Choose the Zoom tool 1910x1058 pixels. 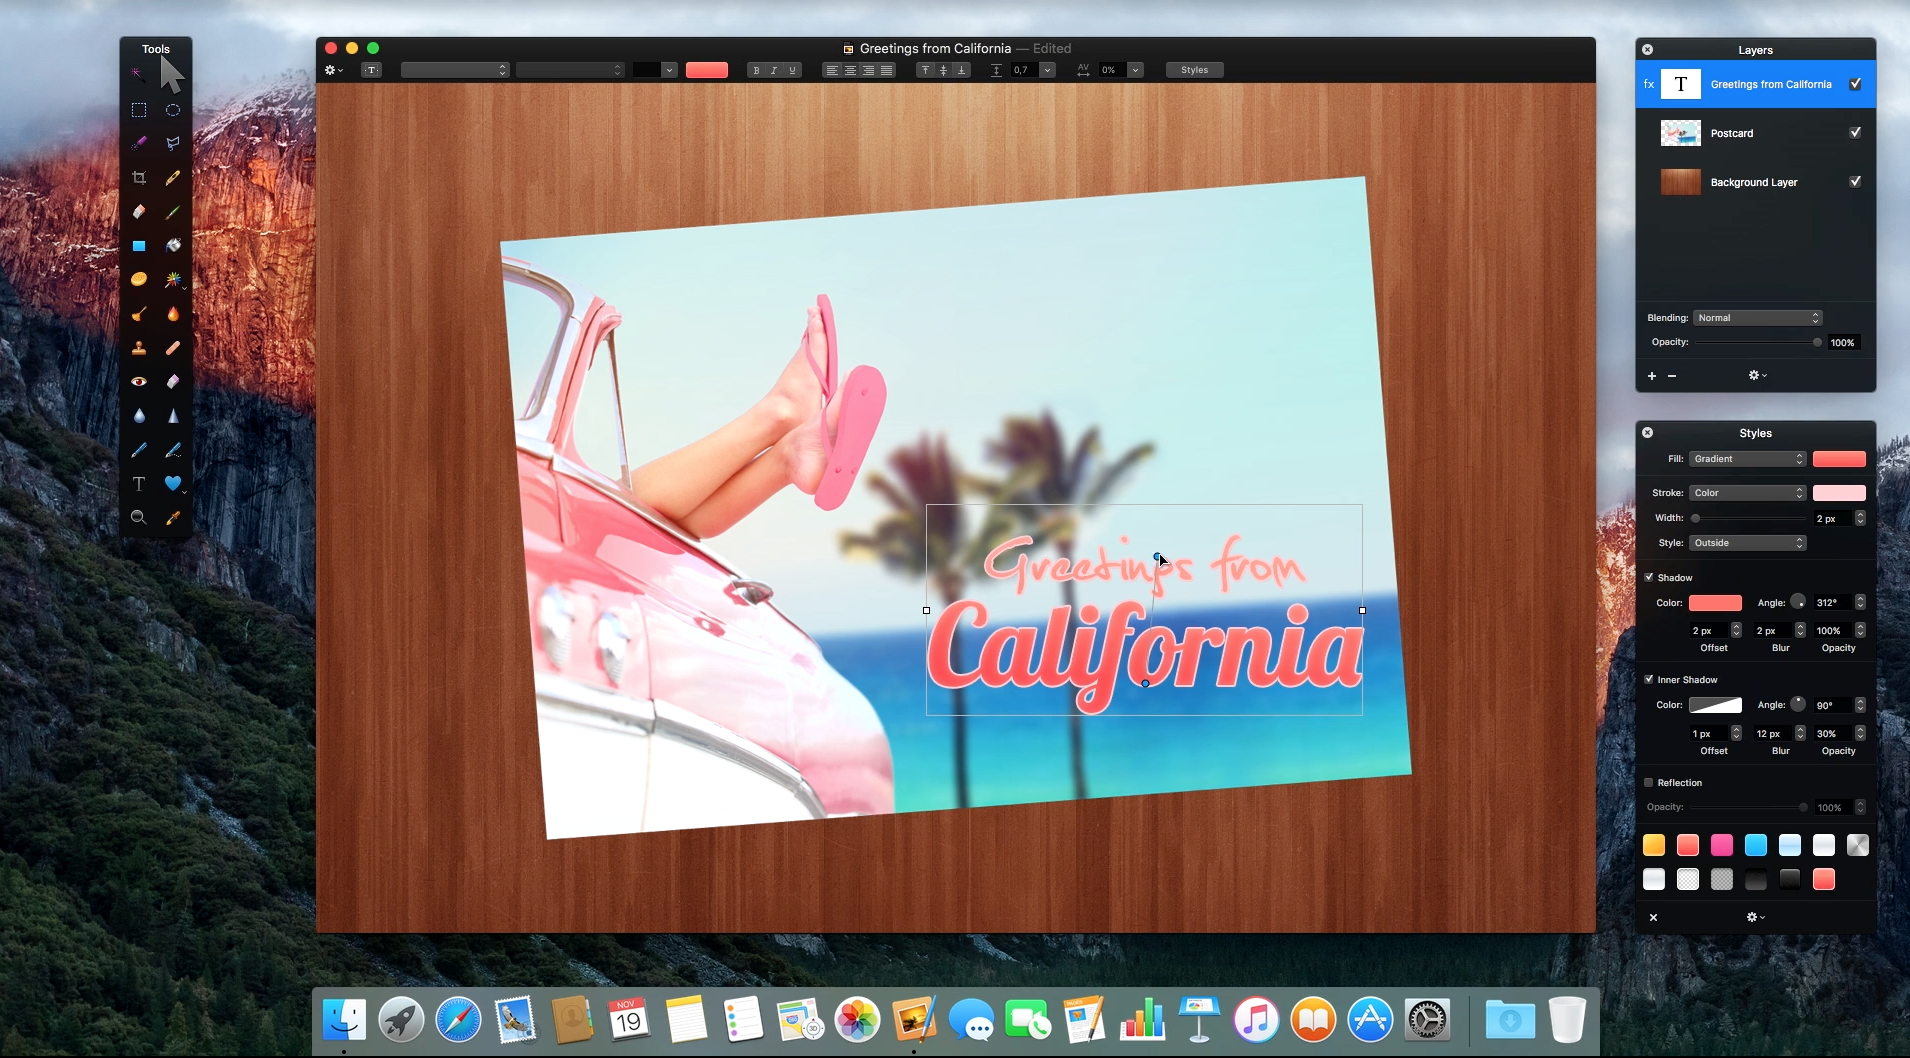[139, 518]
